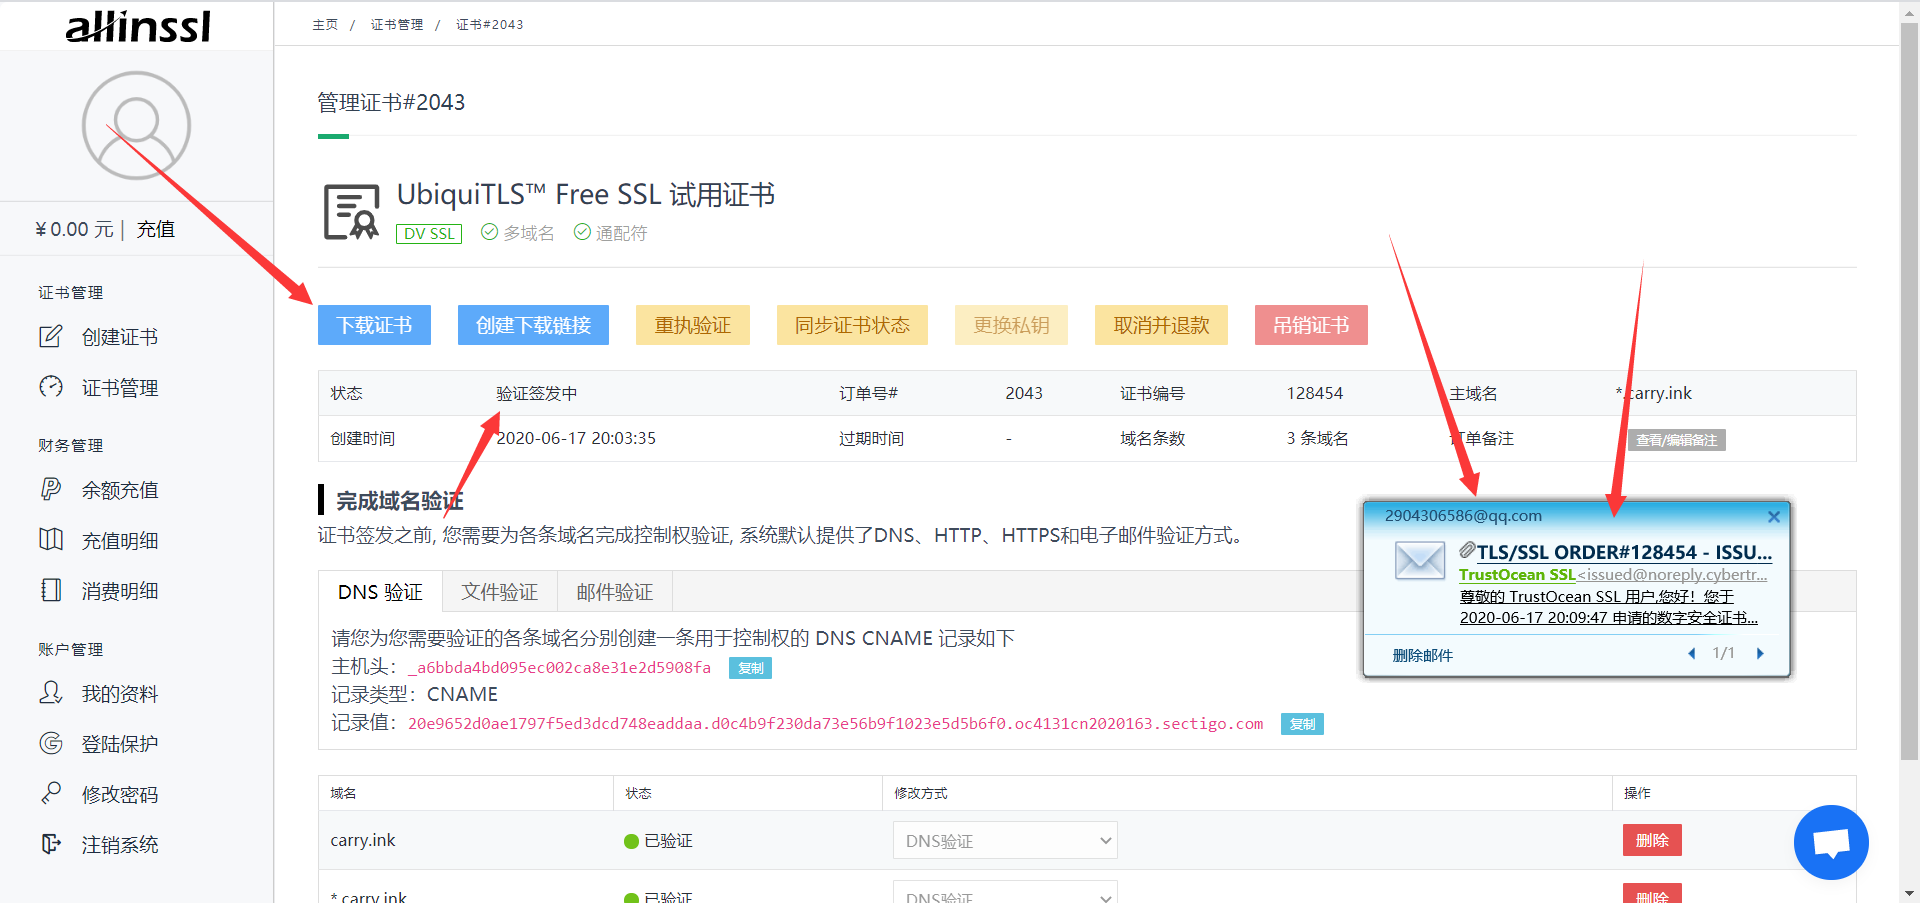Screen dimensions: 1920x903
Task: Click 删除邮件 in mail popup
Action: click(x=1422, y=655)
